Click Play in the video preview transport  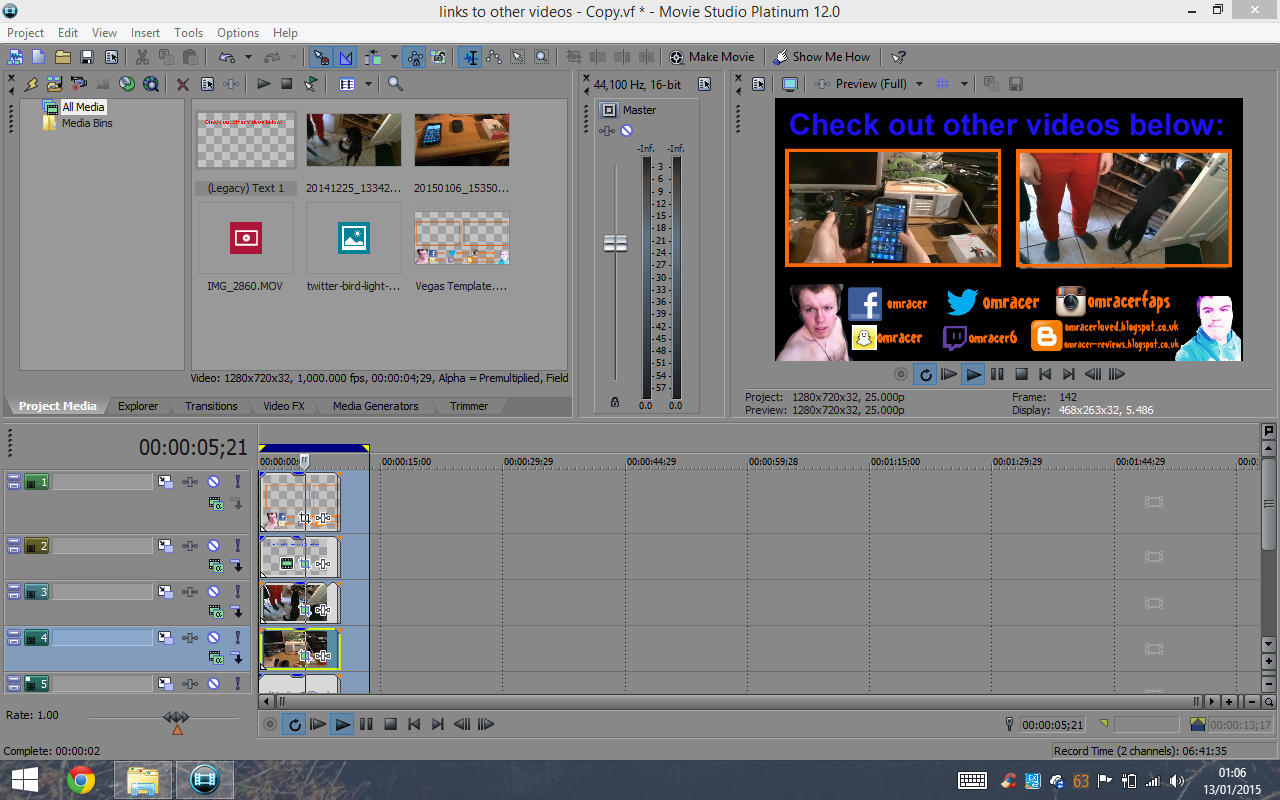click(x=973, y=375)
